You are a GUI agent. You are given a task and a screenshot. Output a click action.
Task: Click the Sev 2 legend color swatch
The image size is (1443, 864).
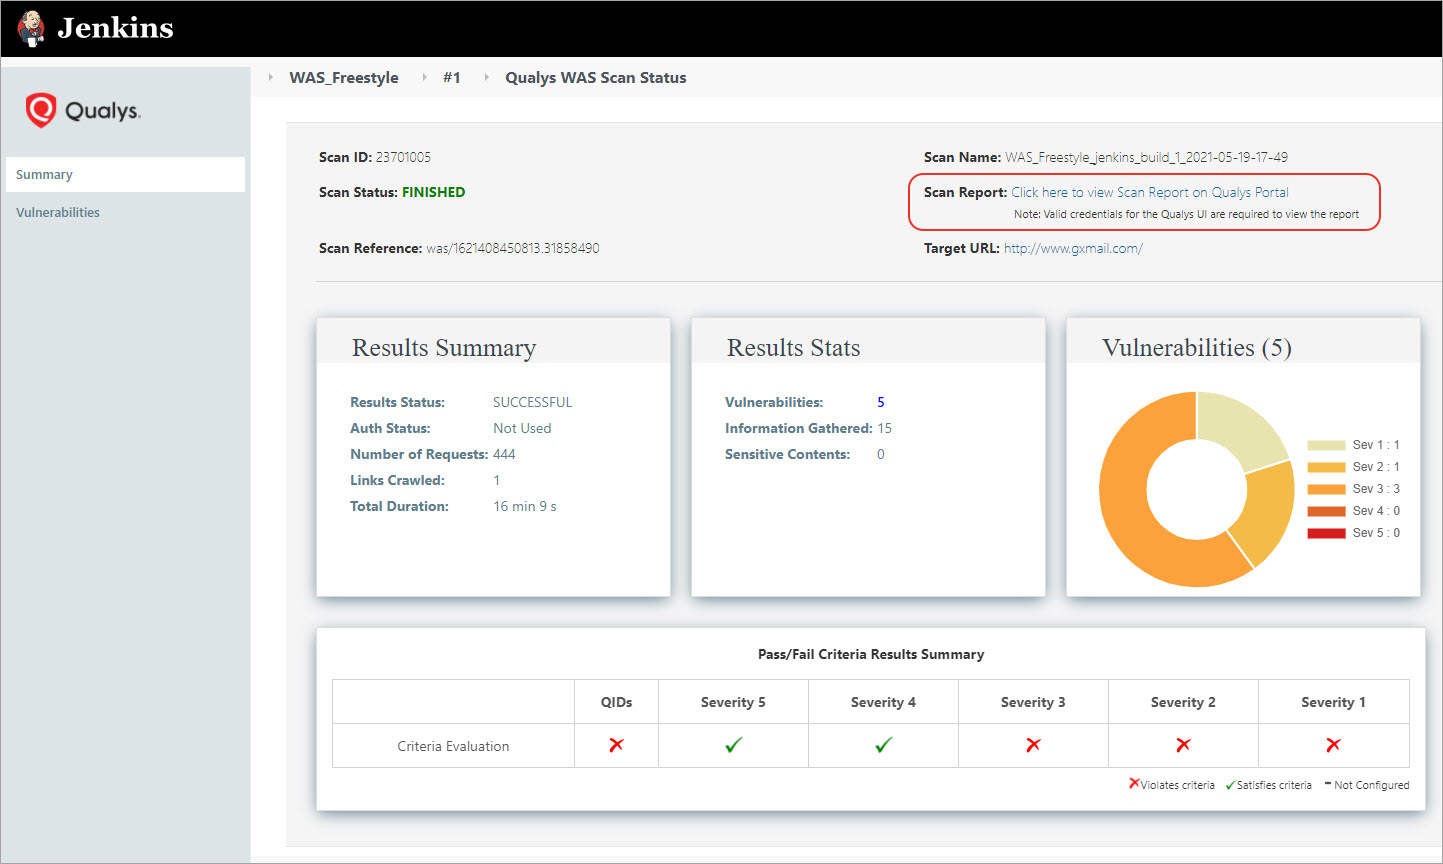(x=1326, y=467)
